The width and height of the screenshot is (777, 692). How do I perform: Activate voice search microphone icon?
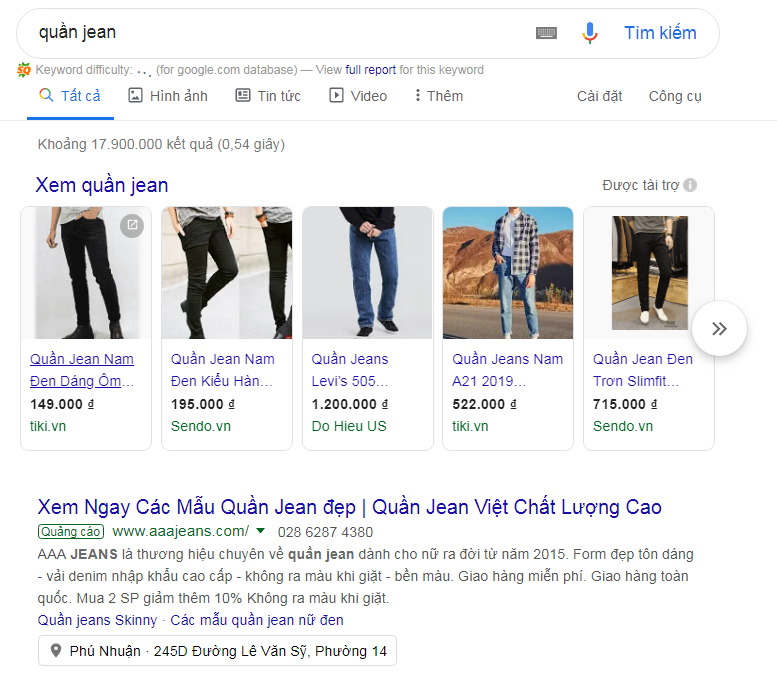[x=590, y=33]
